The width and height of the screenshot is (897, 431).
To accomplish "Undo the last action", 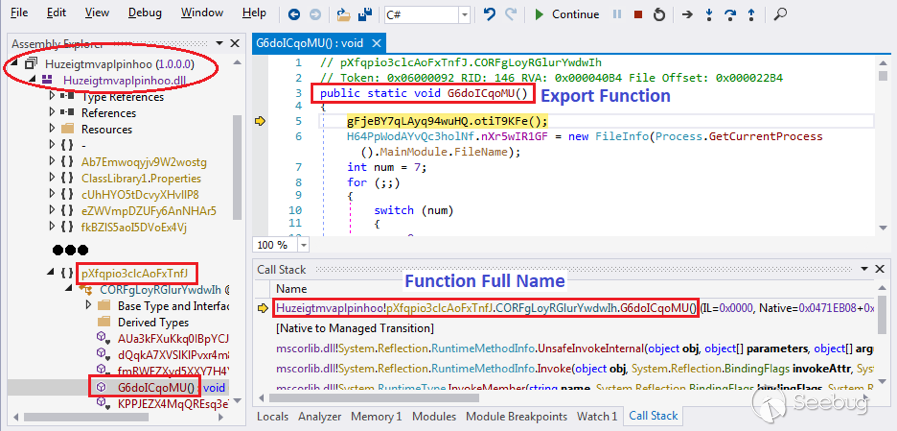I will 489,14.
